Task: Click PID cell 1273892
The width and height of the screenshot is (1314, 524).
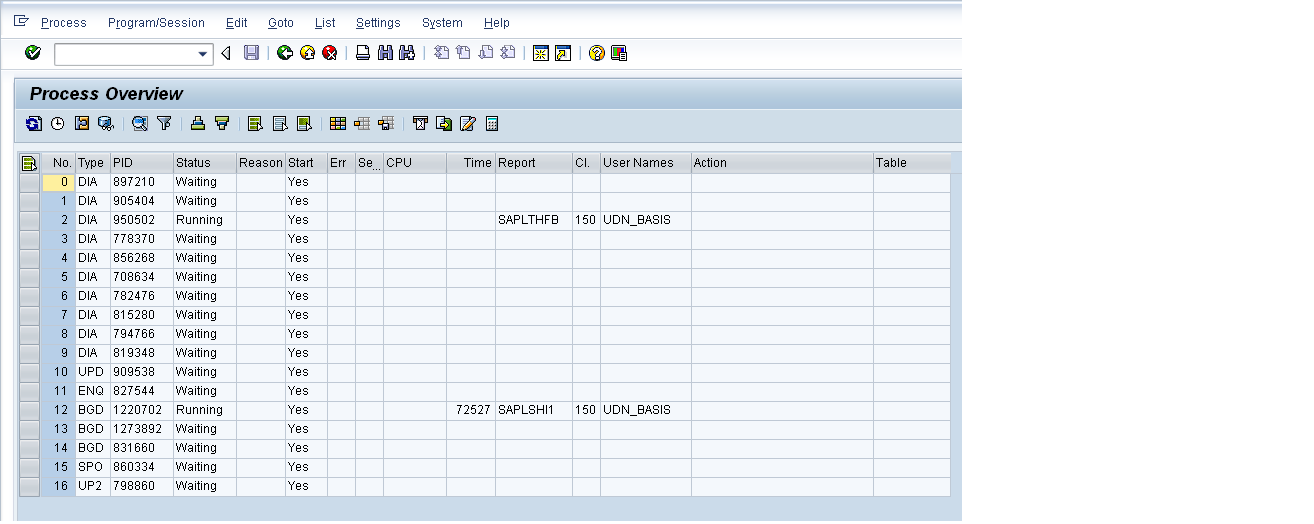Action: pos(141,429)
